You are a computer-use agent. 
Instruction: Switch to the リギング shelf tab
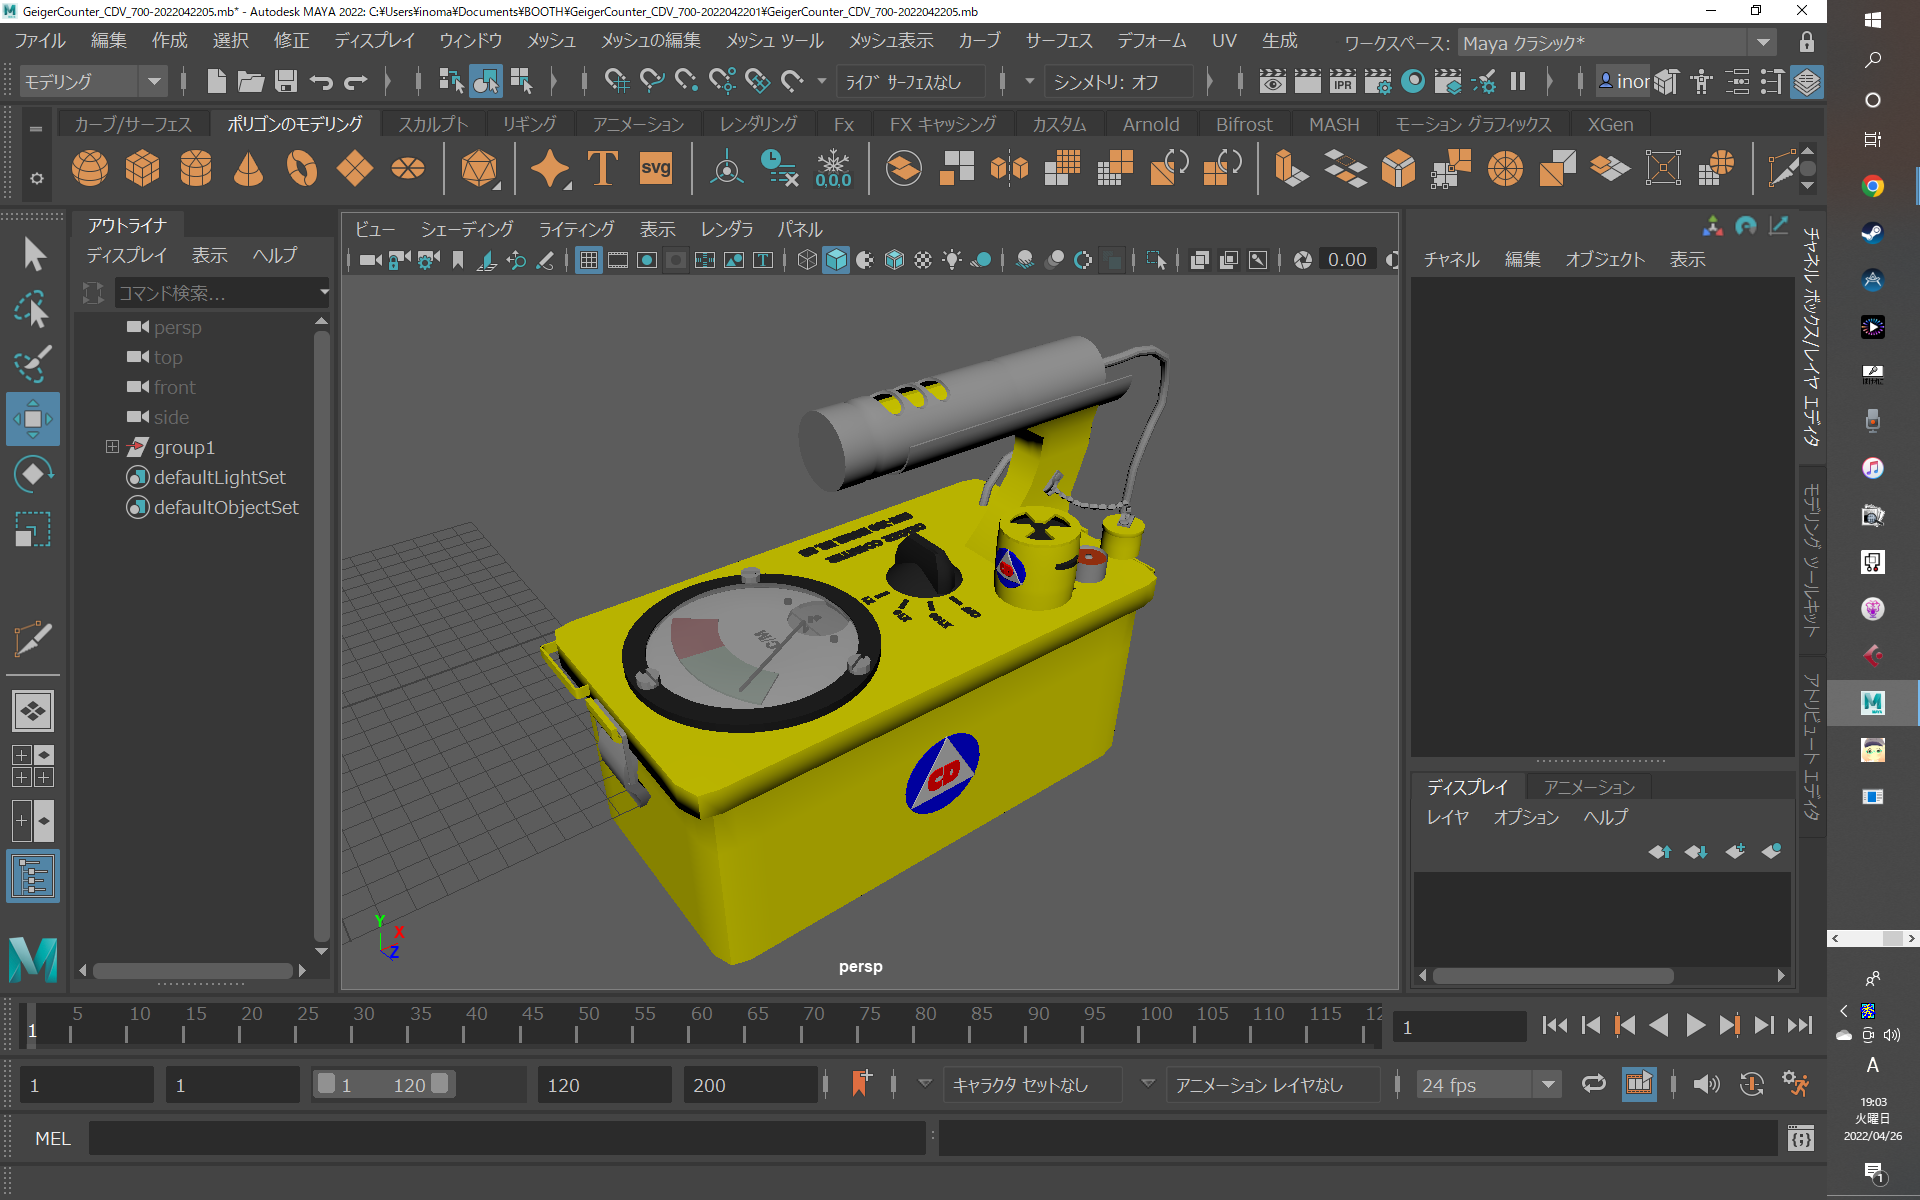tap(529, 123)
